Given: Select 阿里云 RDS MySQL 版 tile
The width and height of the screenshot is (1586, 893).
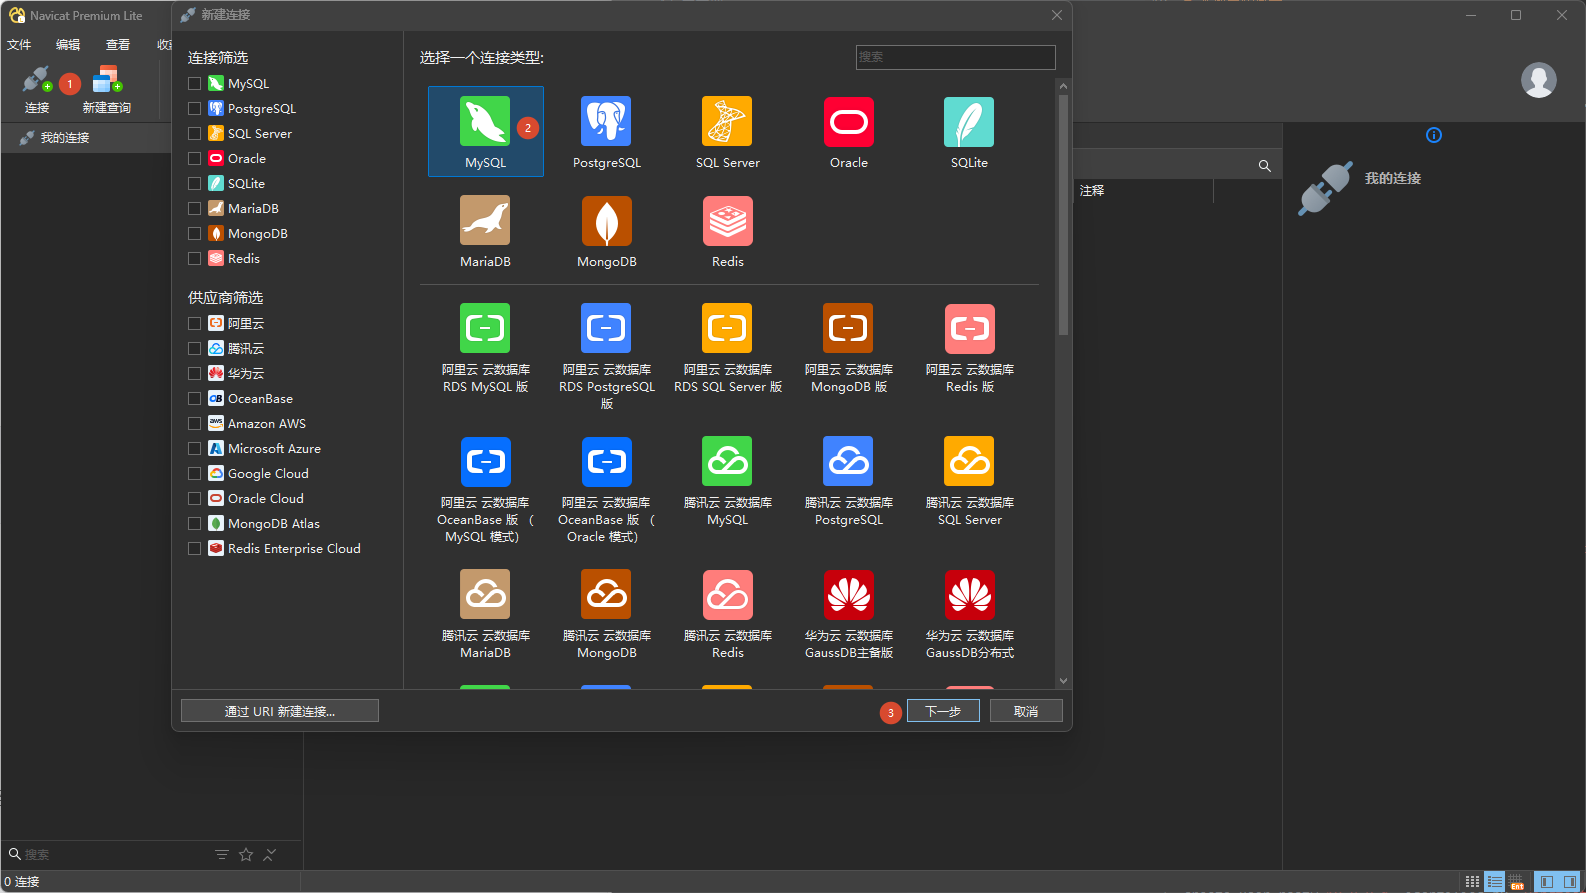Looking at the screenshot, I should tap(486, 349).
